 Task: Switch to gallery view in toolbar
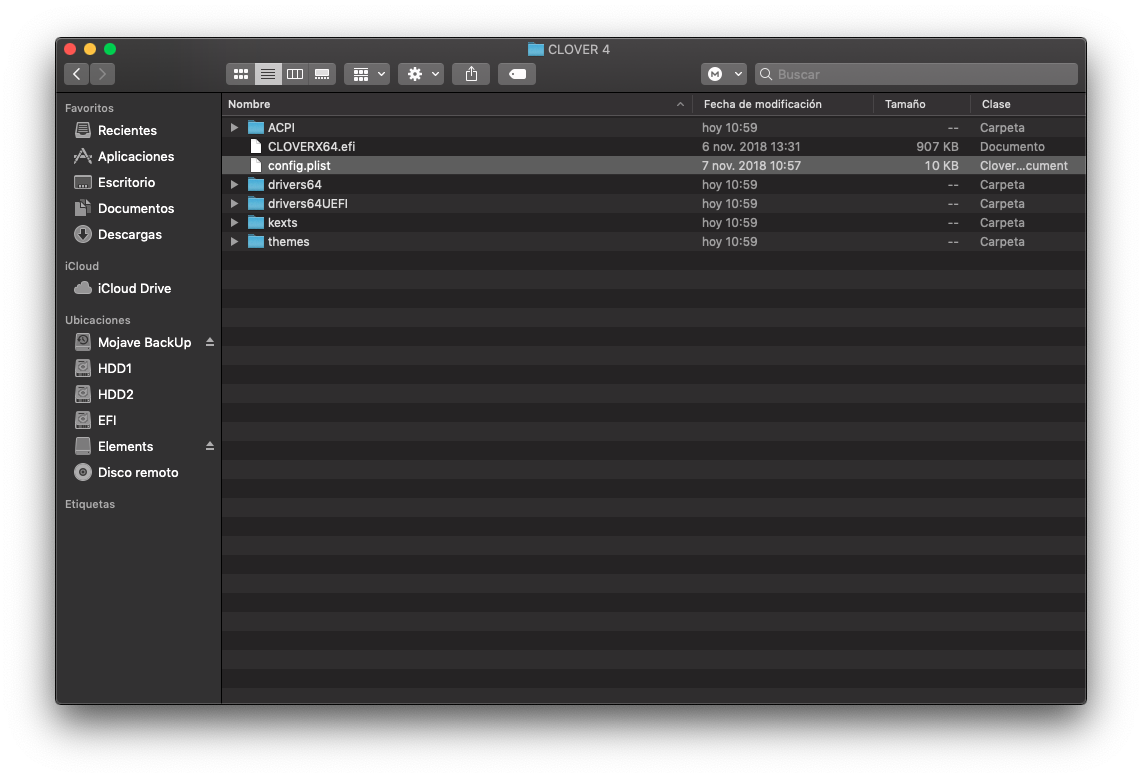tap(322, 74)
